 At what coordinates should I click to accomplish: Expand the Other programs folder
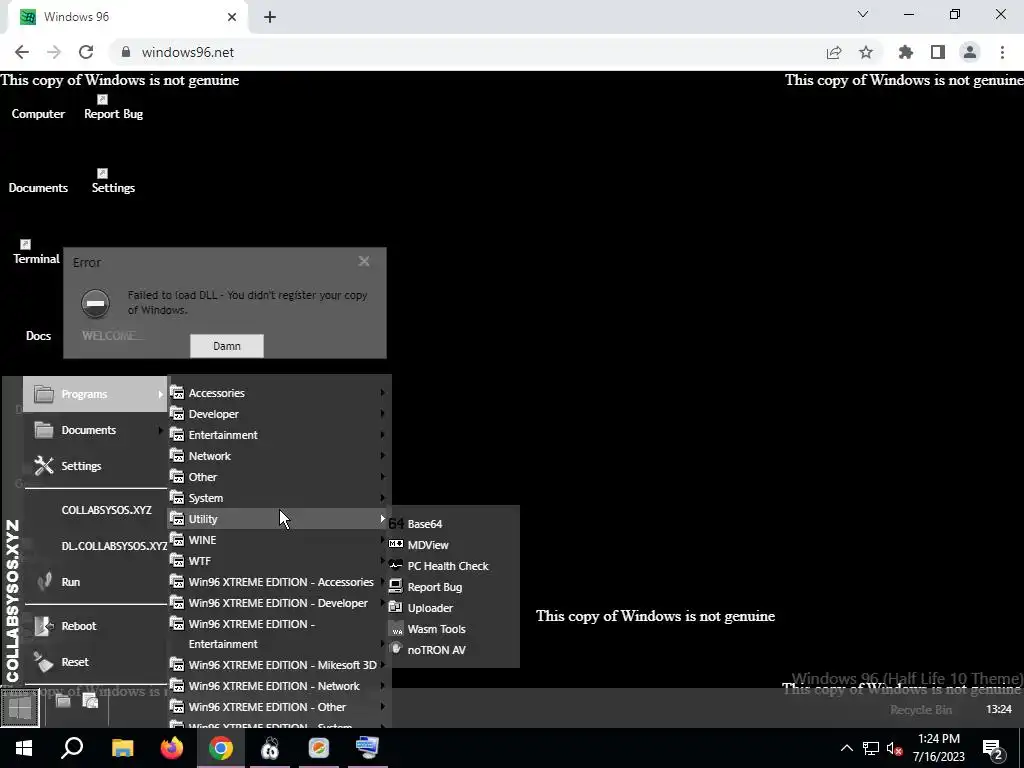click(x=279, y=477)
